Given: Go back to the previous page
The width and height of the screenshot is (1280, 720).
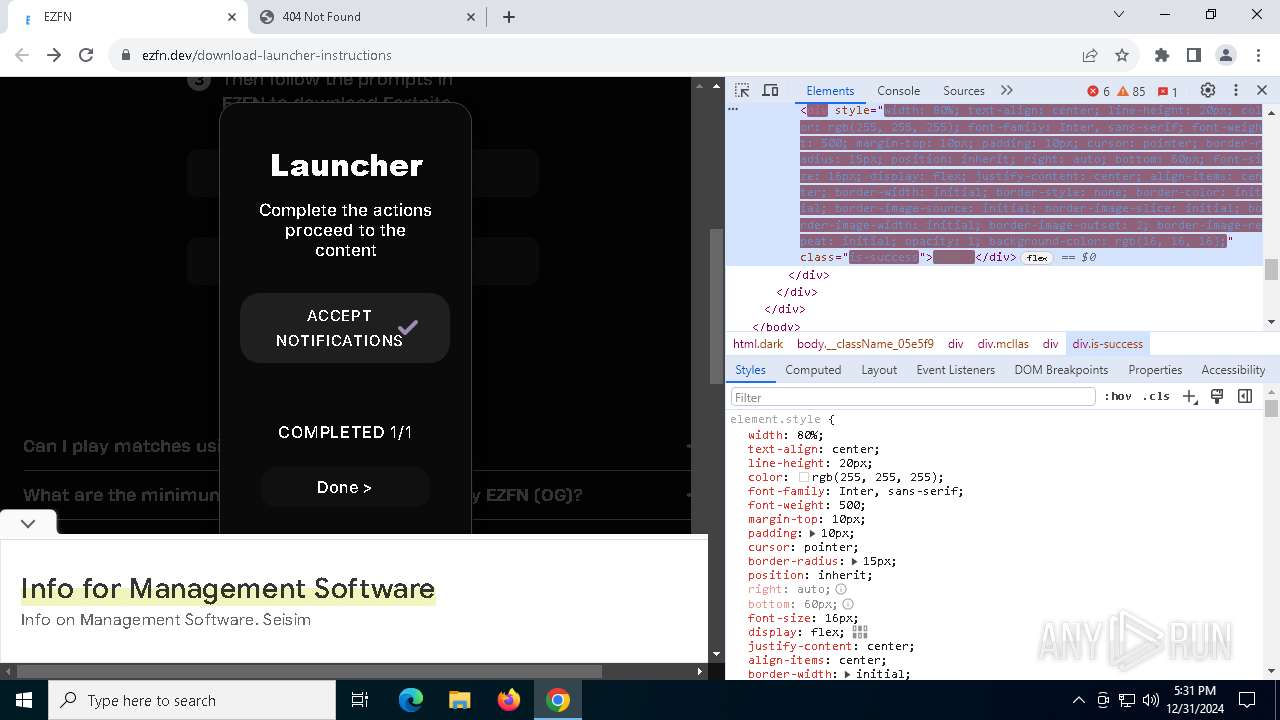Looking at the screenshot, I should (22, 55).
